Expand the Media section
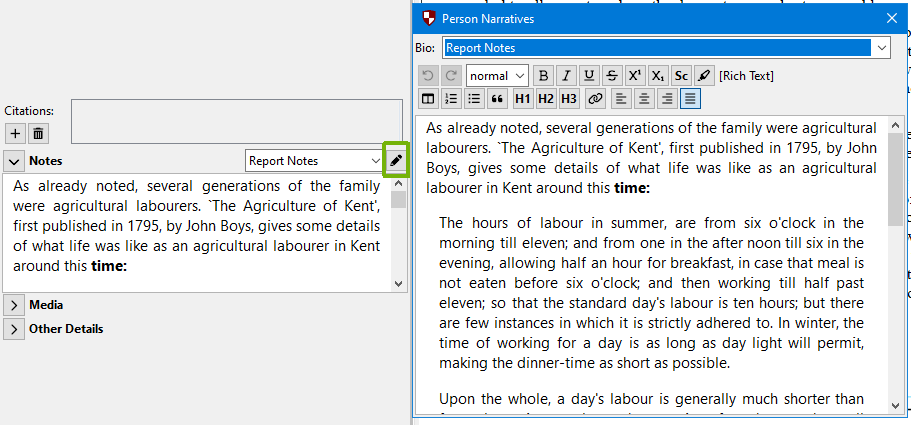 [15, 305]
